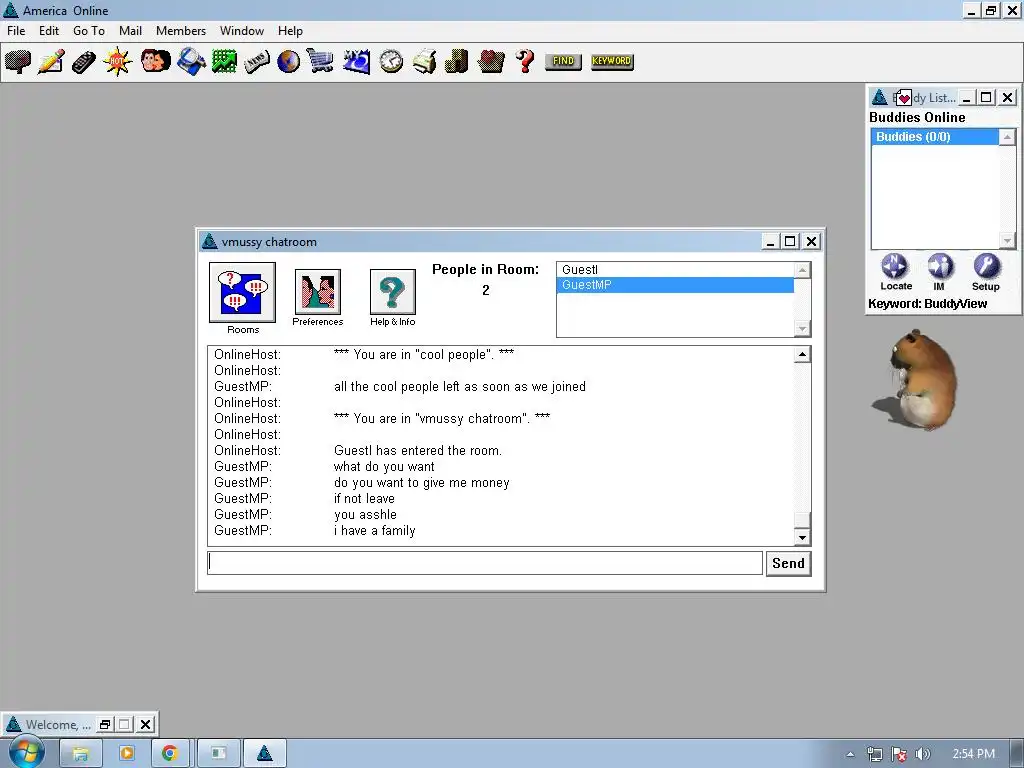Click "do you want to give me money" message
1024x768 pixels.
pos(421,483)
